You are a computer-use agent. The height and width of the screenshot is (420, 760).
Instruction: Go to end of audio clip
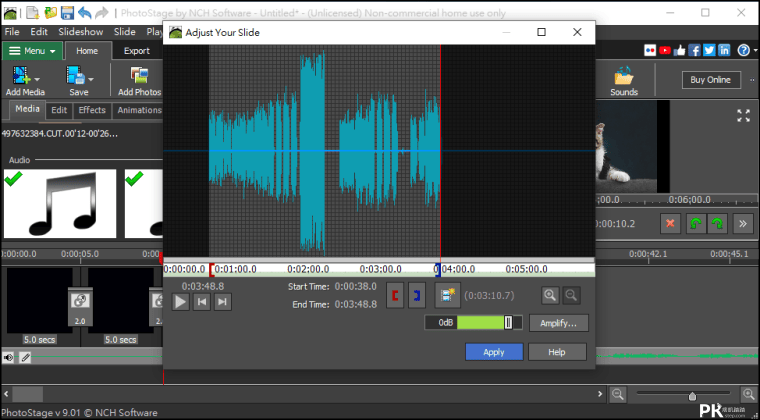(x=222, y=302)
